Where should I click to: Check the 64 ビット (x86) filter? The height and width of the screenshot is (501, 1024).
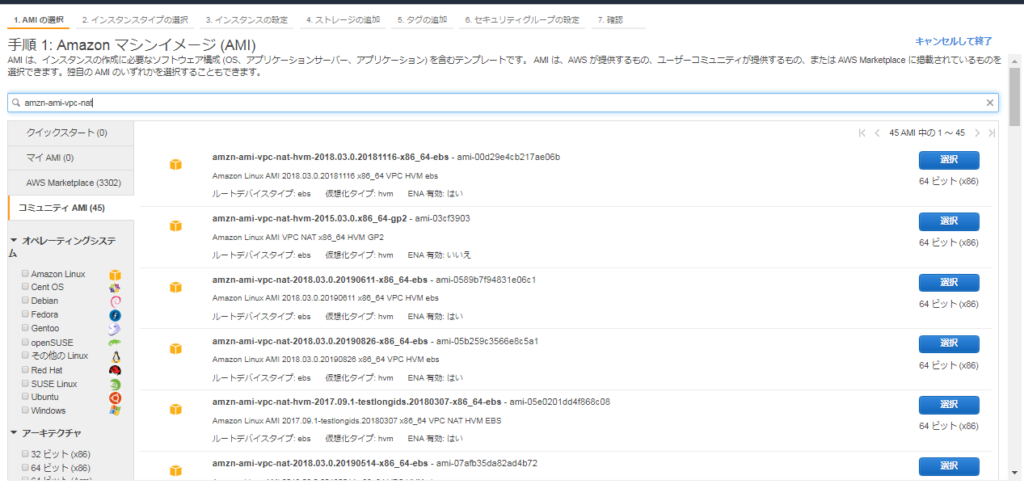[x=25, y=468]
